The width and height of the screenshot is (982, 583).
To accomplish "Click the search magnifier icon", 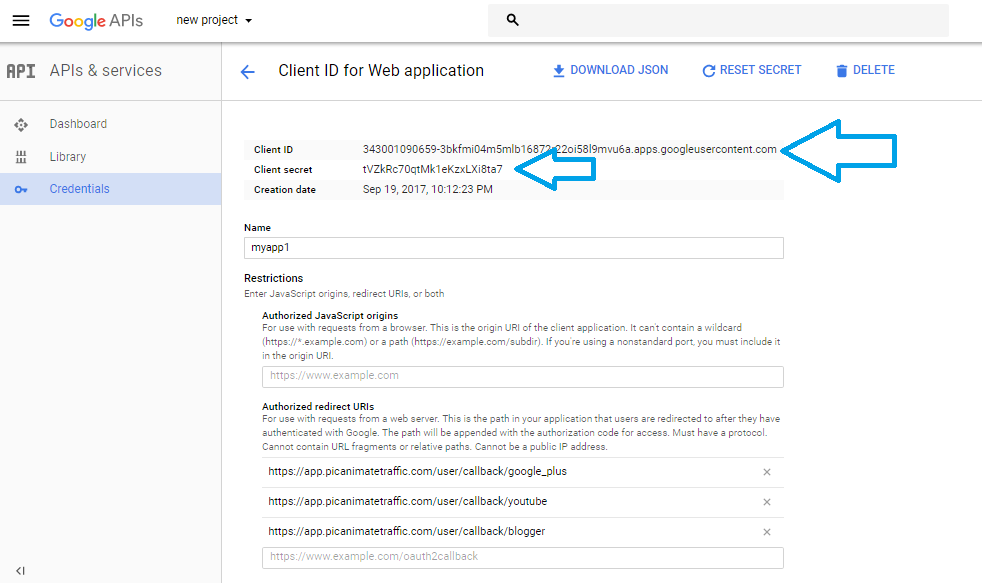I will pos(512,20).
